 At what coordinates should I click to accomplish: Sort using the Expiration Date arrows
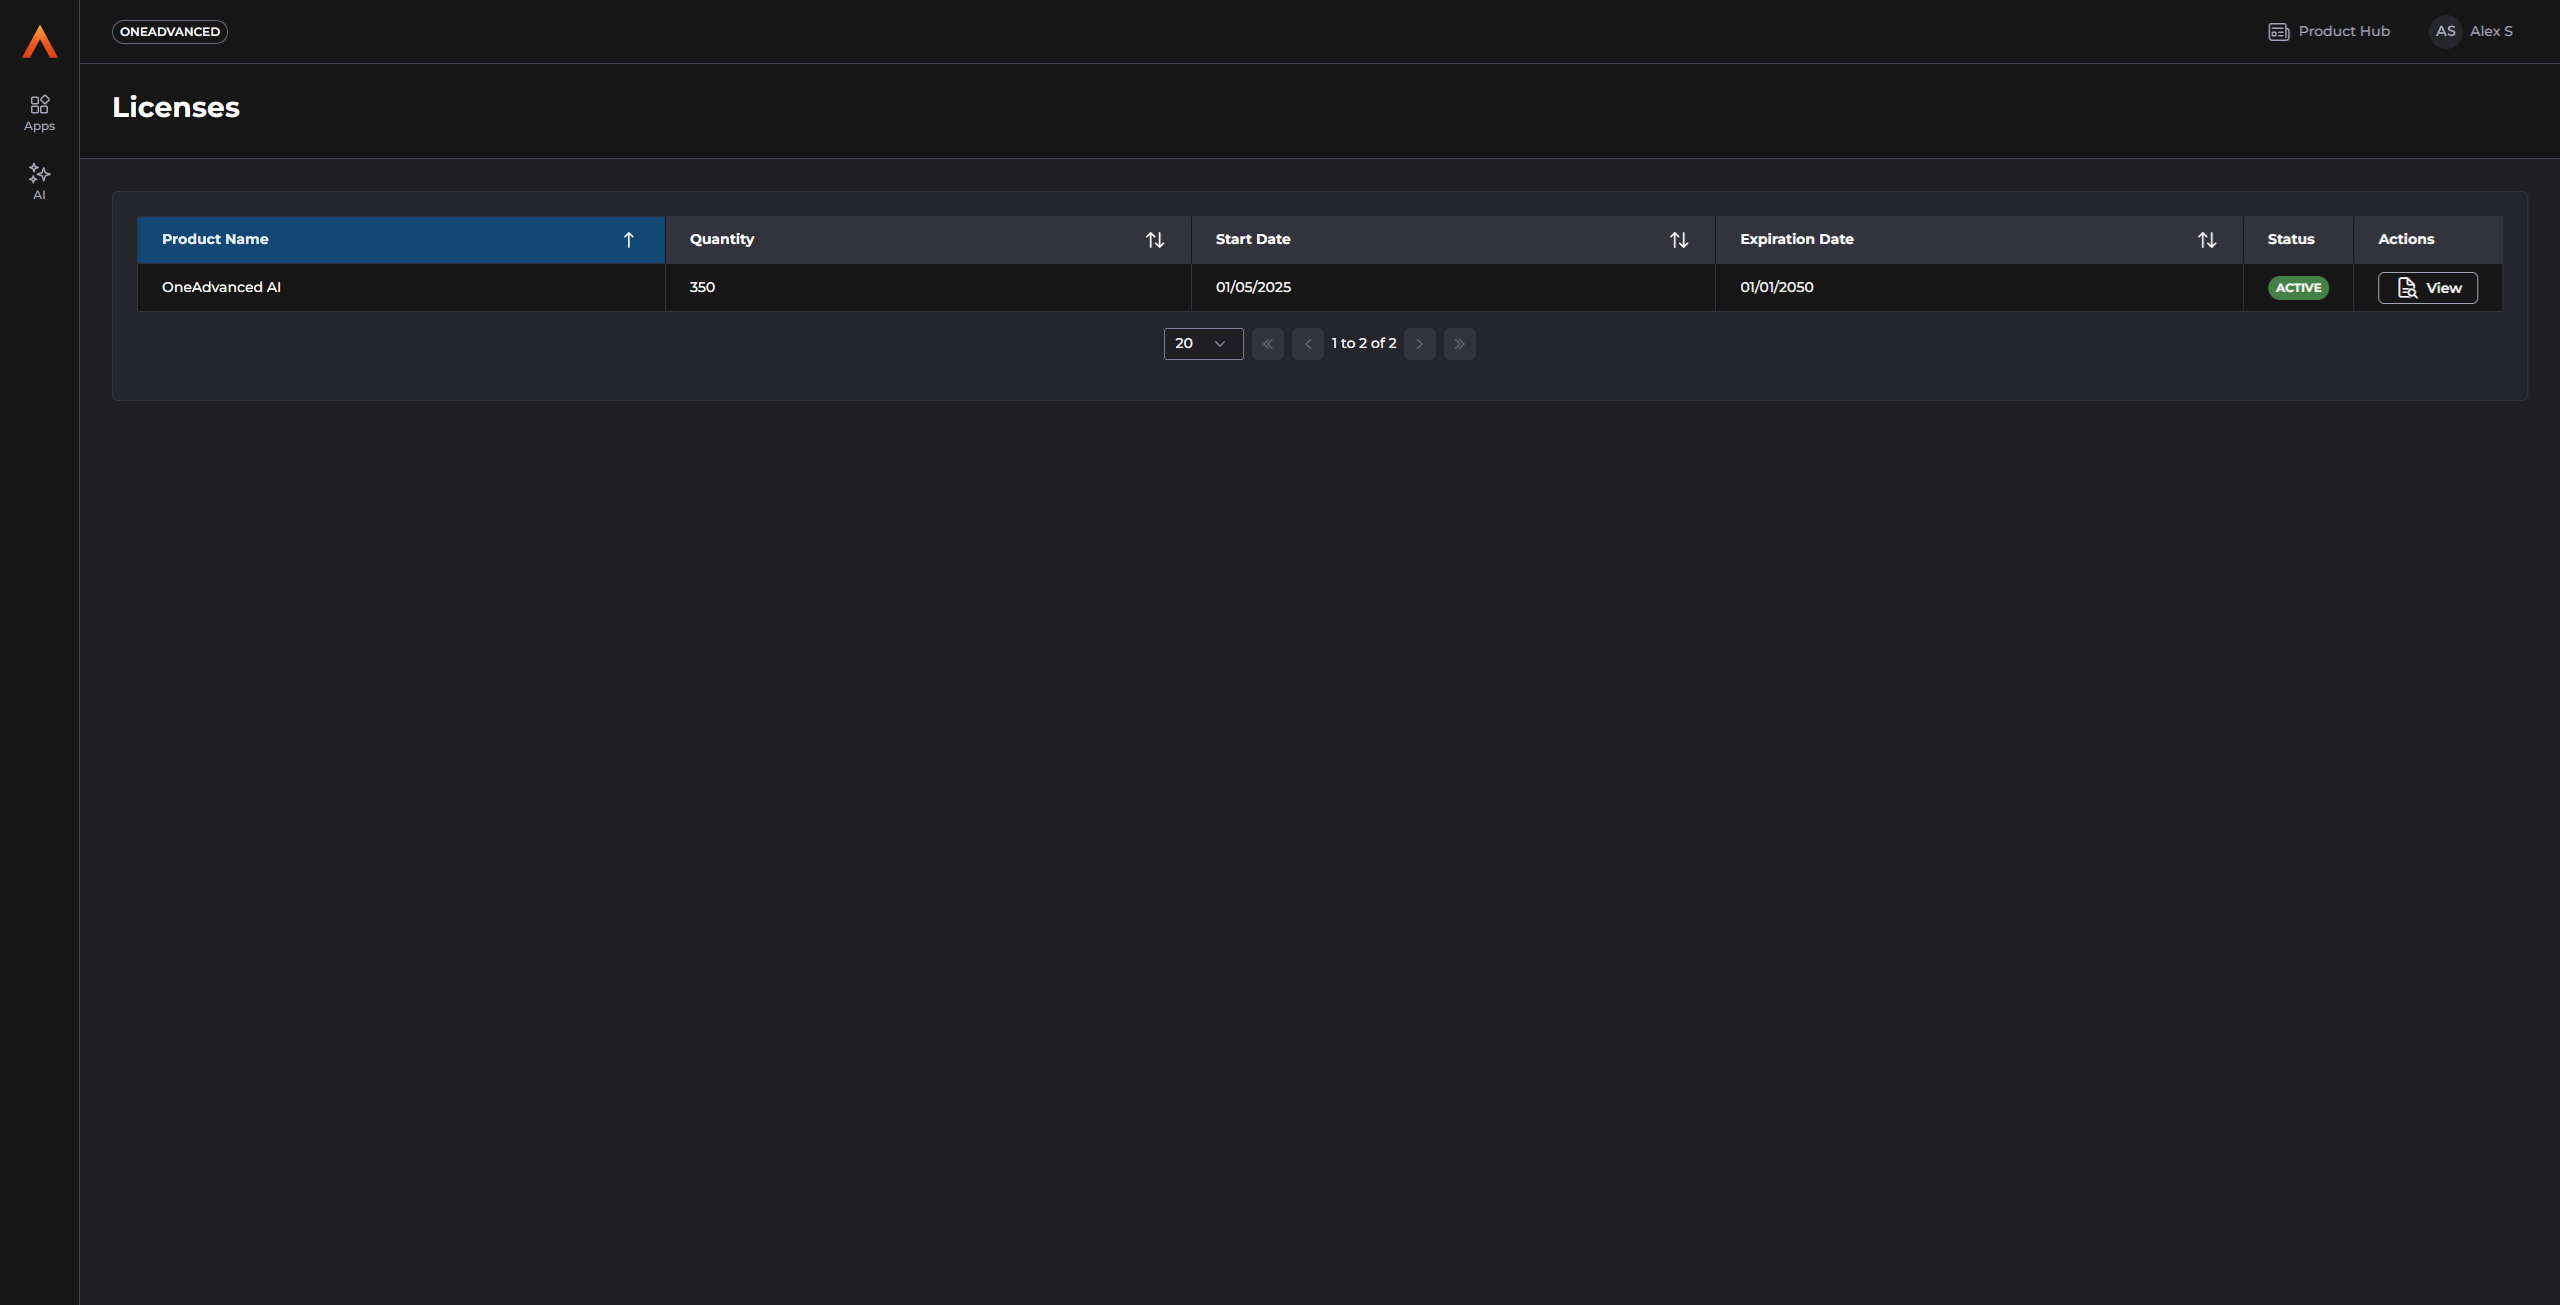pos(2207,240)
